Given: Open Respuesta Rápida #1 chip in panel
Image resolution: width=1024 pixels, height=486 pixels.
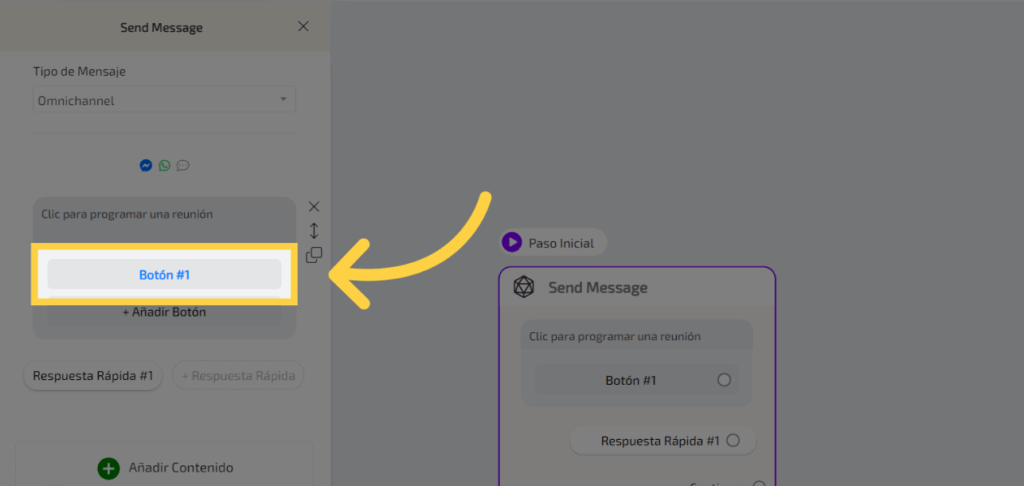Looking at the screenshot, I should [x=92, y=376].
